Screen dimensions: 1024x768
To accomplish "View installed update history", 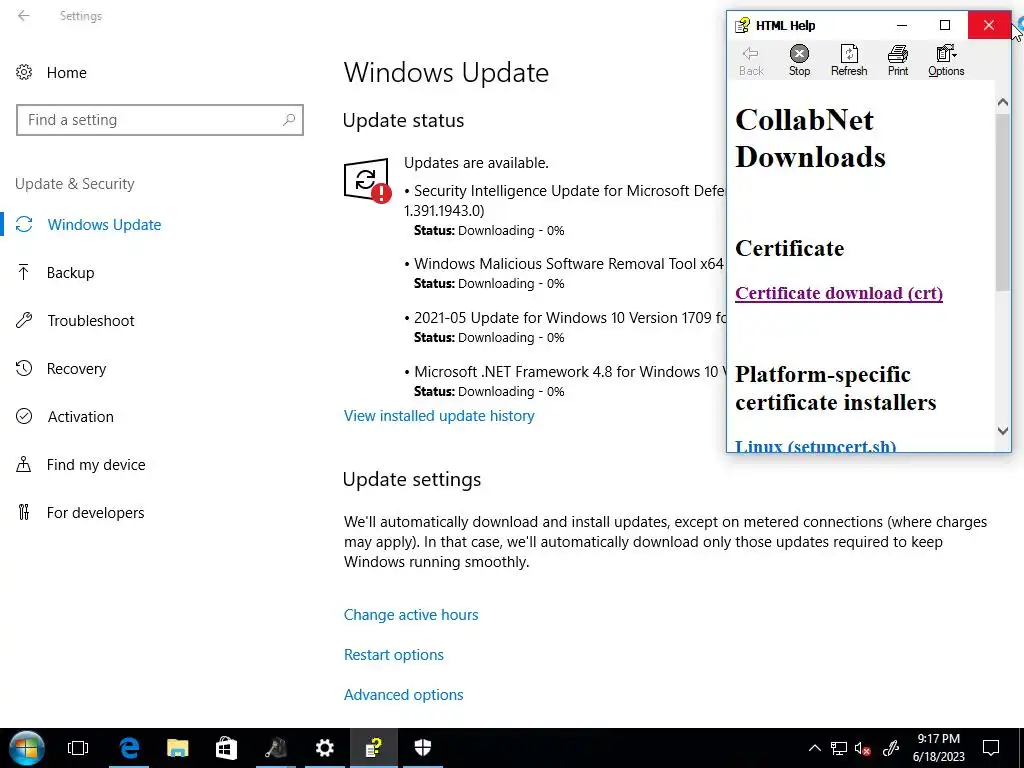I will 439,416.
